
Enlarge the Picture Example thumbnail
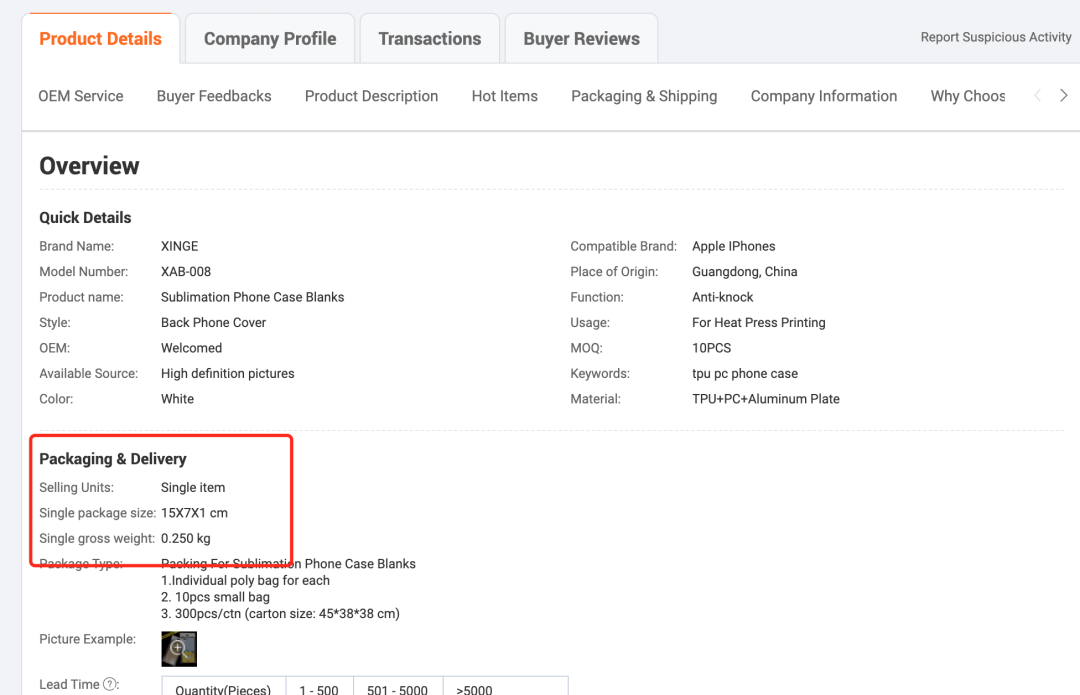pyautogui.click(x=179, y=648)
